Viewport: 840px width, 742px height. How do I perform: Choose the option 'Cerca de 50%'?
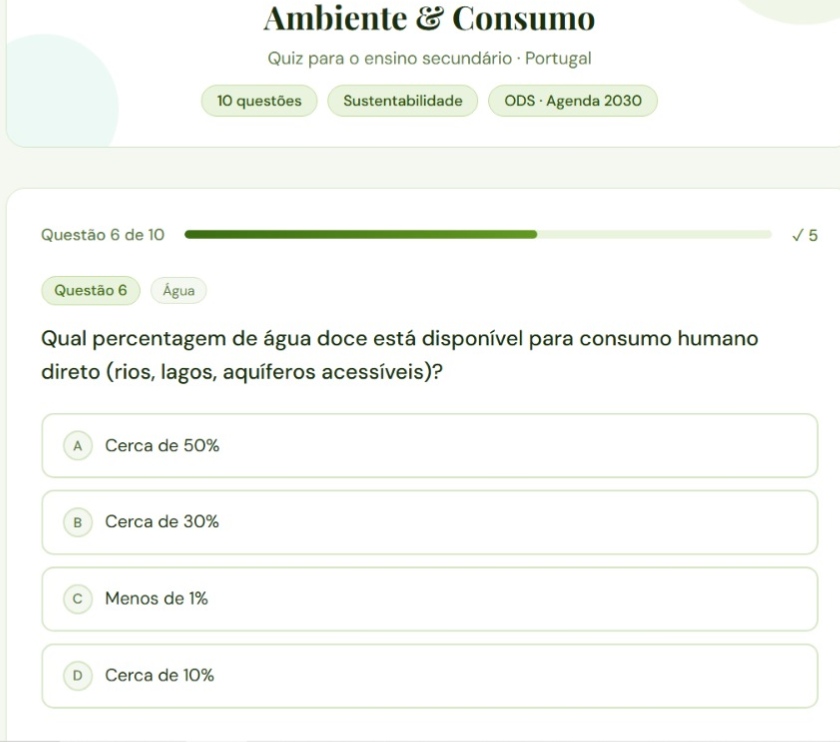[x=430, y=446]
